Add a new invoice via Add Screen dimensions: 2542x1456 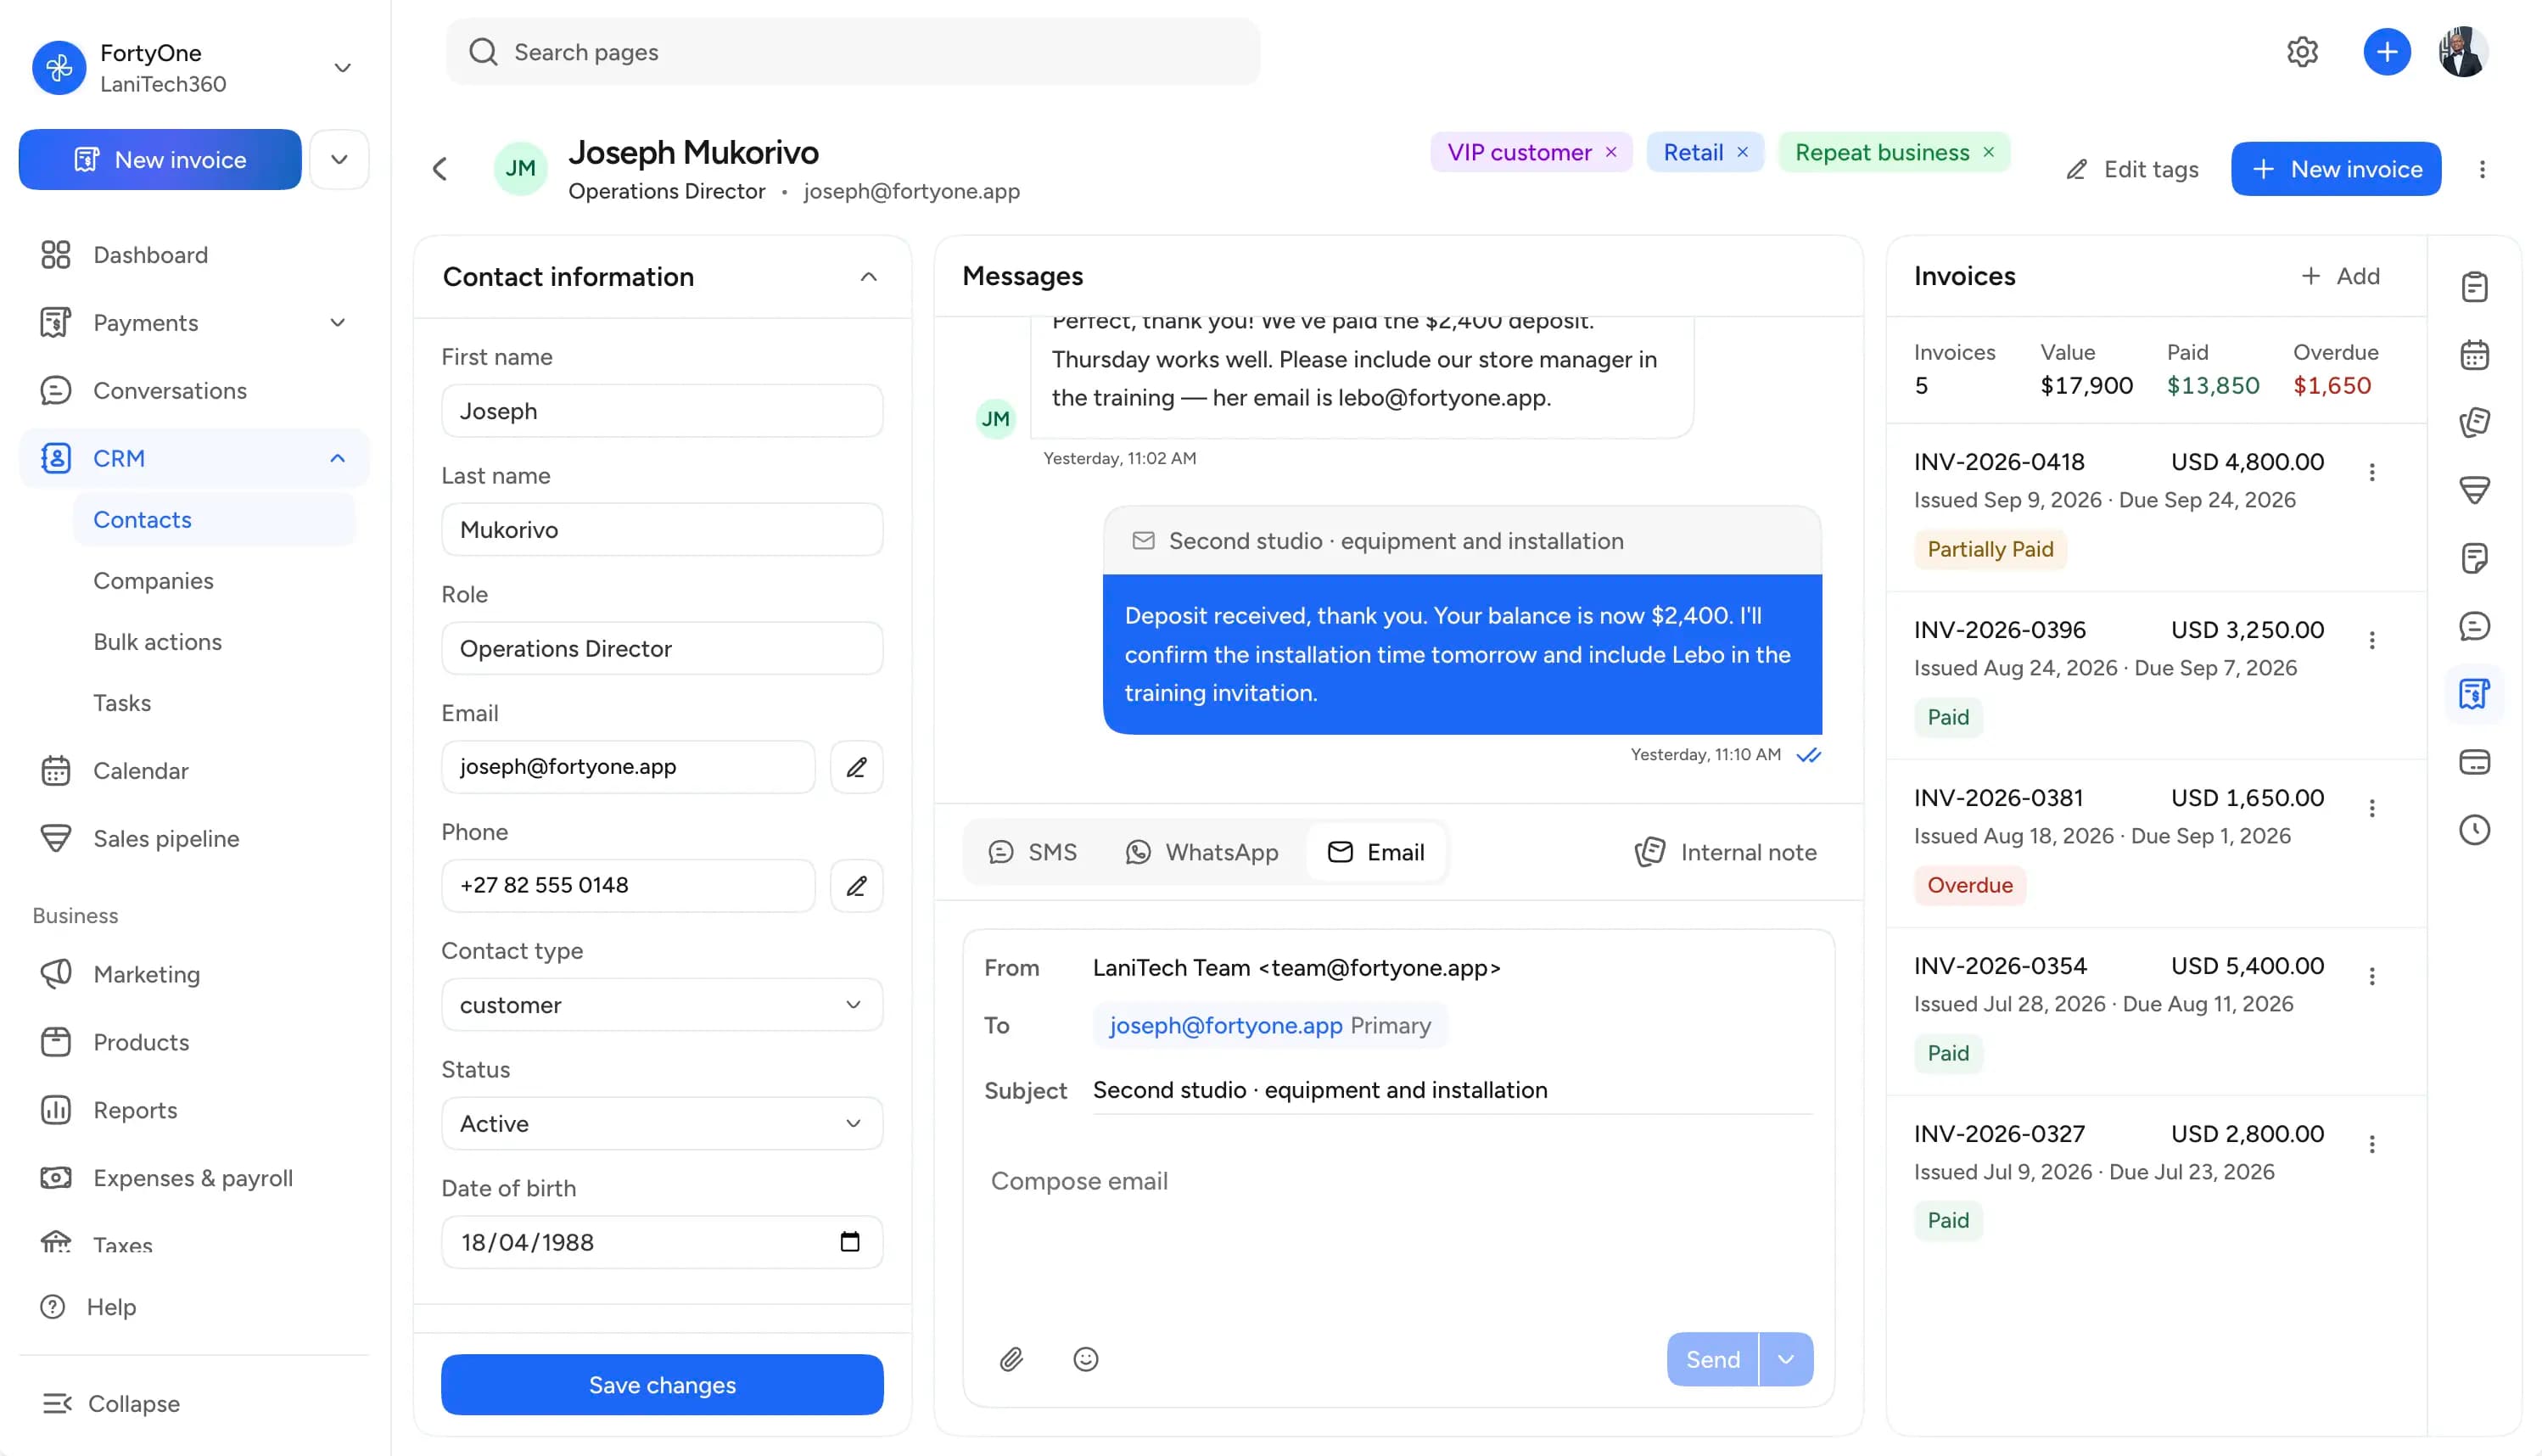2340,276
